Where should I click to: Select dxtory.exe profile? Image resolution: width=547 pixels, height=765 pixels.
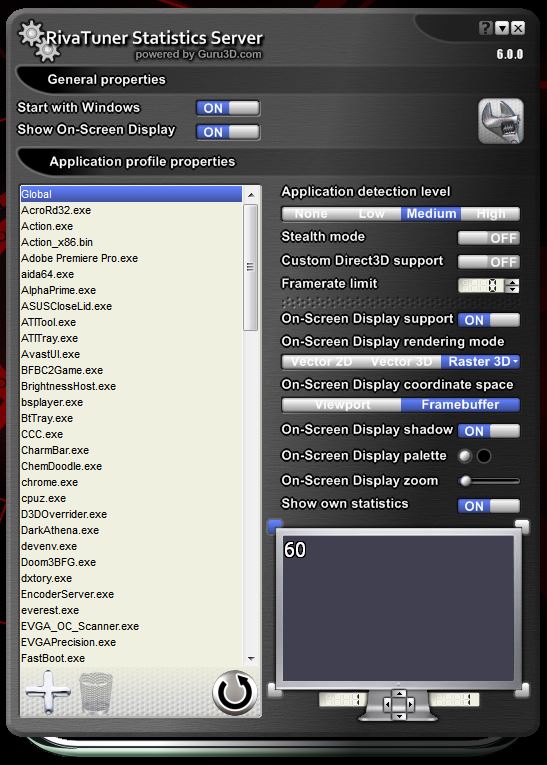(131, 579)
